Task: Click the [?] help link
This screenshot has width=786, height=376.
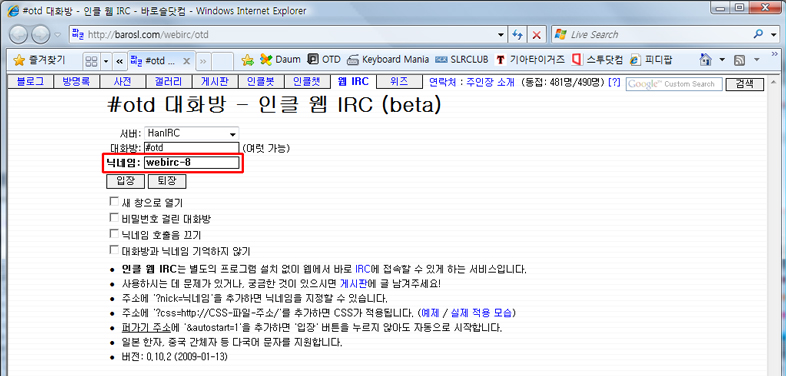Action: click(614, 83)
